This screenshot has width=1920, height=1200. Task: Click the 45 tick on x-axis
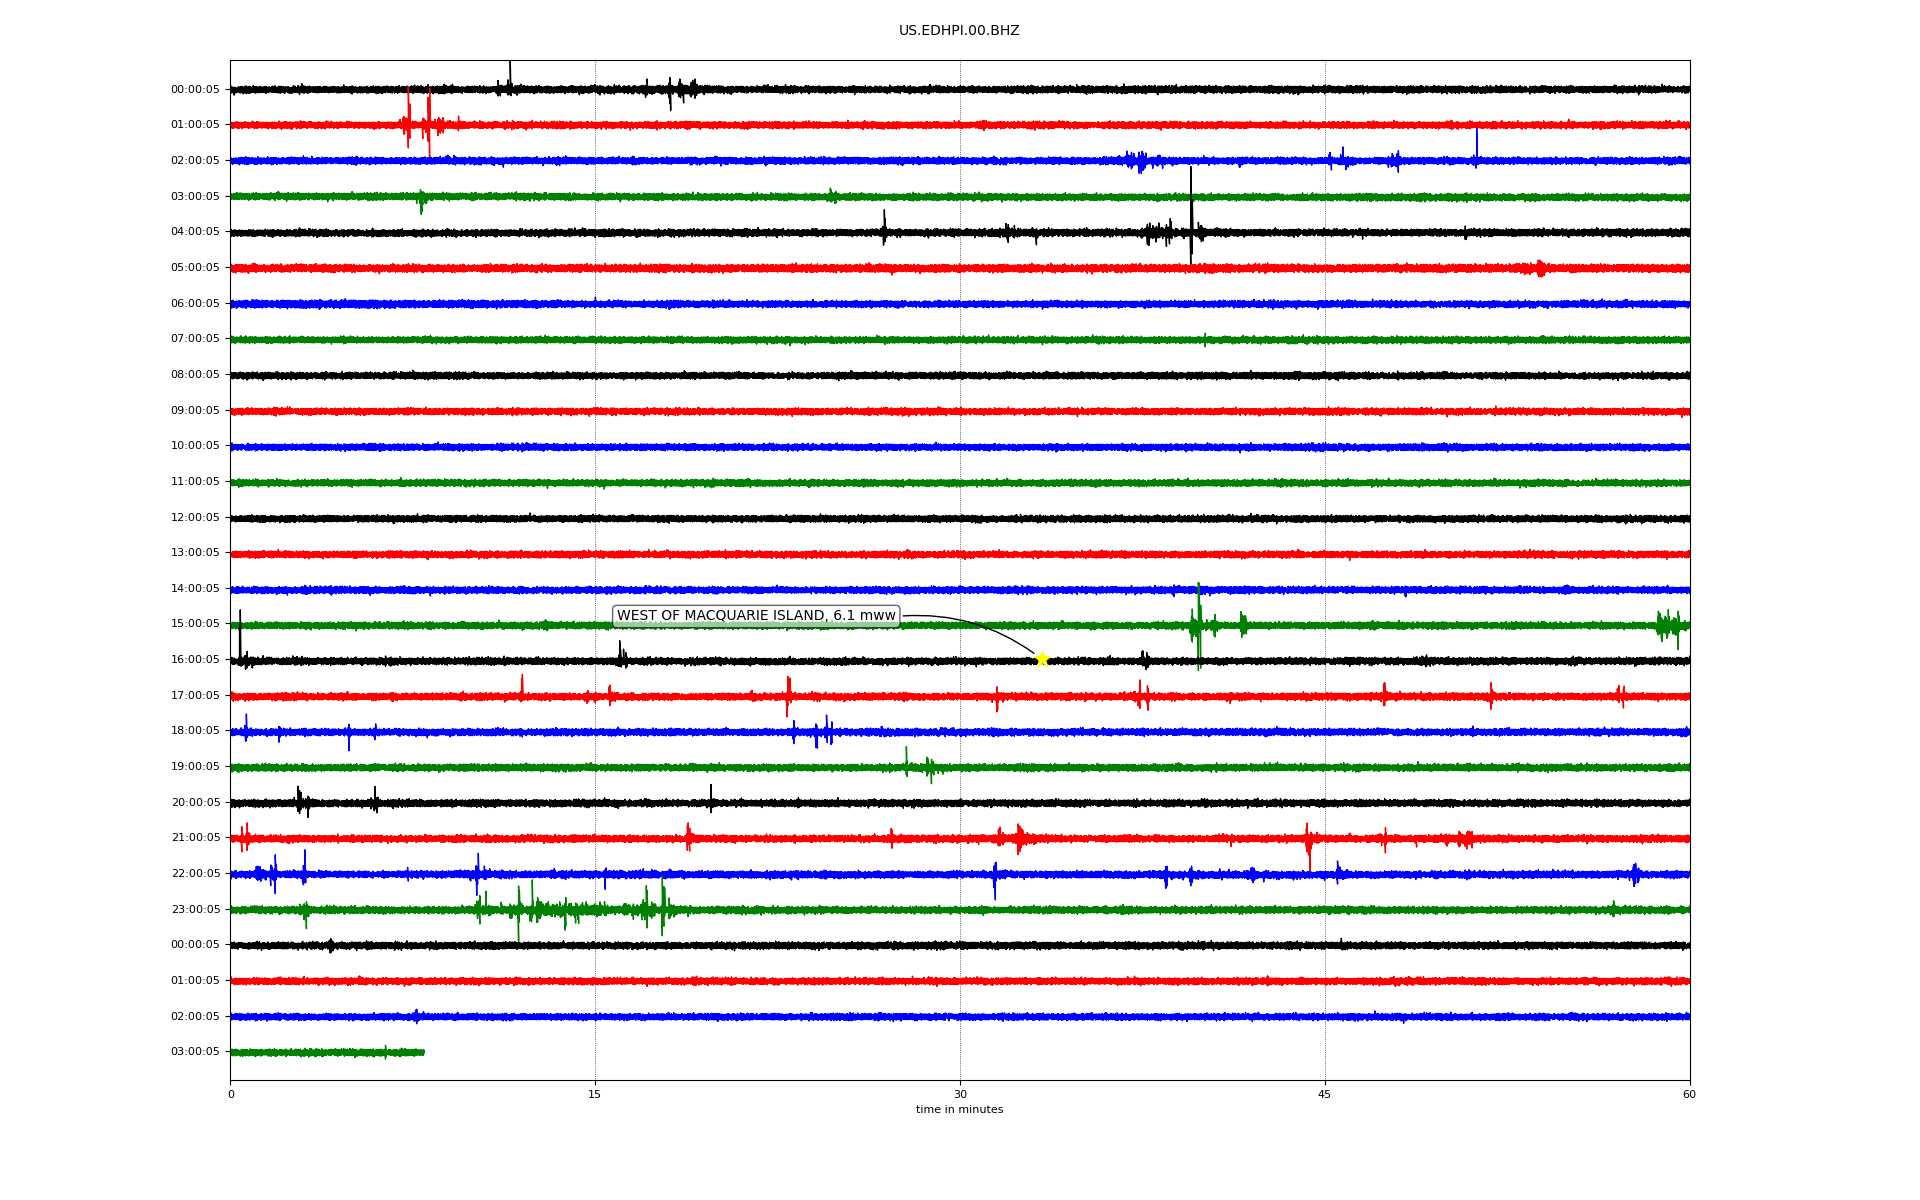(x=1325, y=1094)
